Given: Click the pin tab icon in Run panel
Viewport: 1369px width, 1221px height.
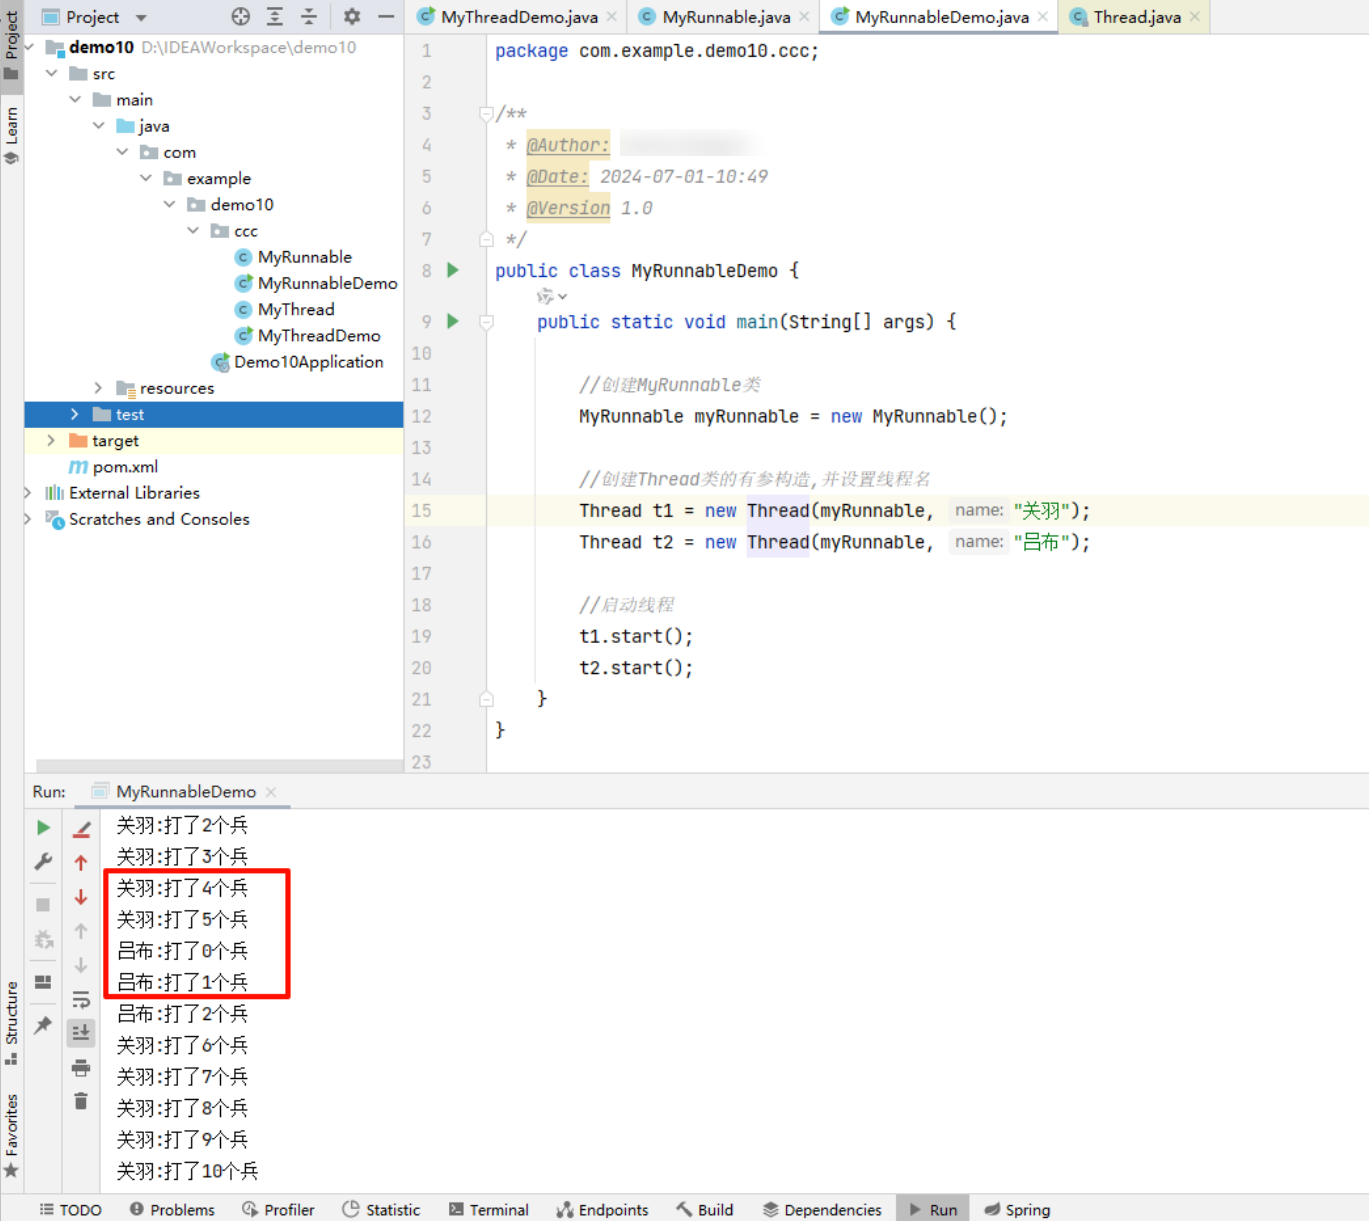Looking at the screenshot, I should (x=43, y=1025).
